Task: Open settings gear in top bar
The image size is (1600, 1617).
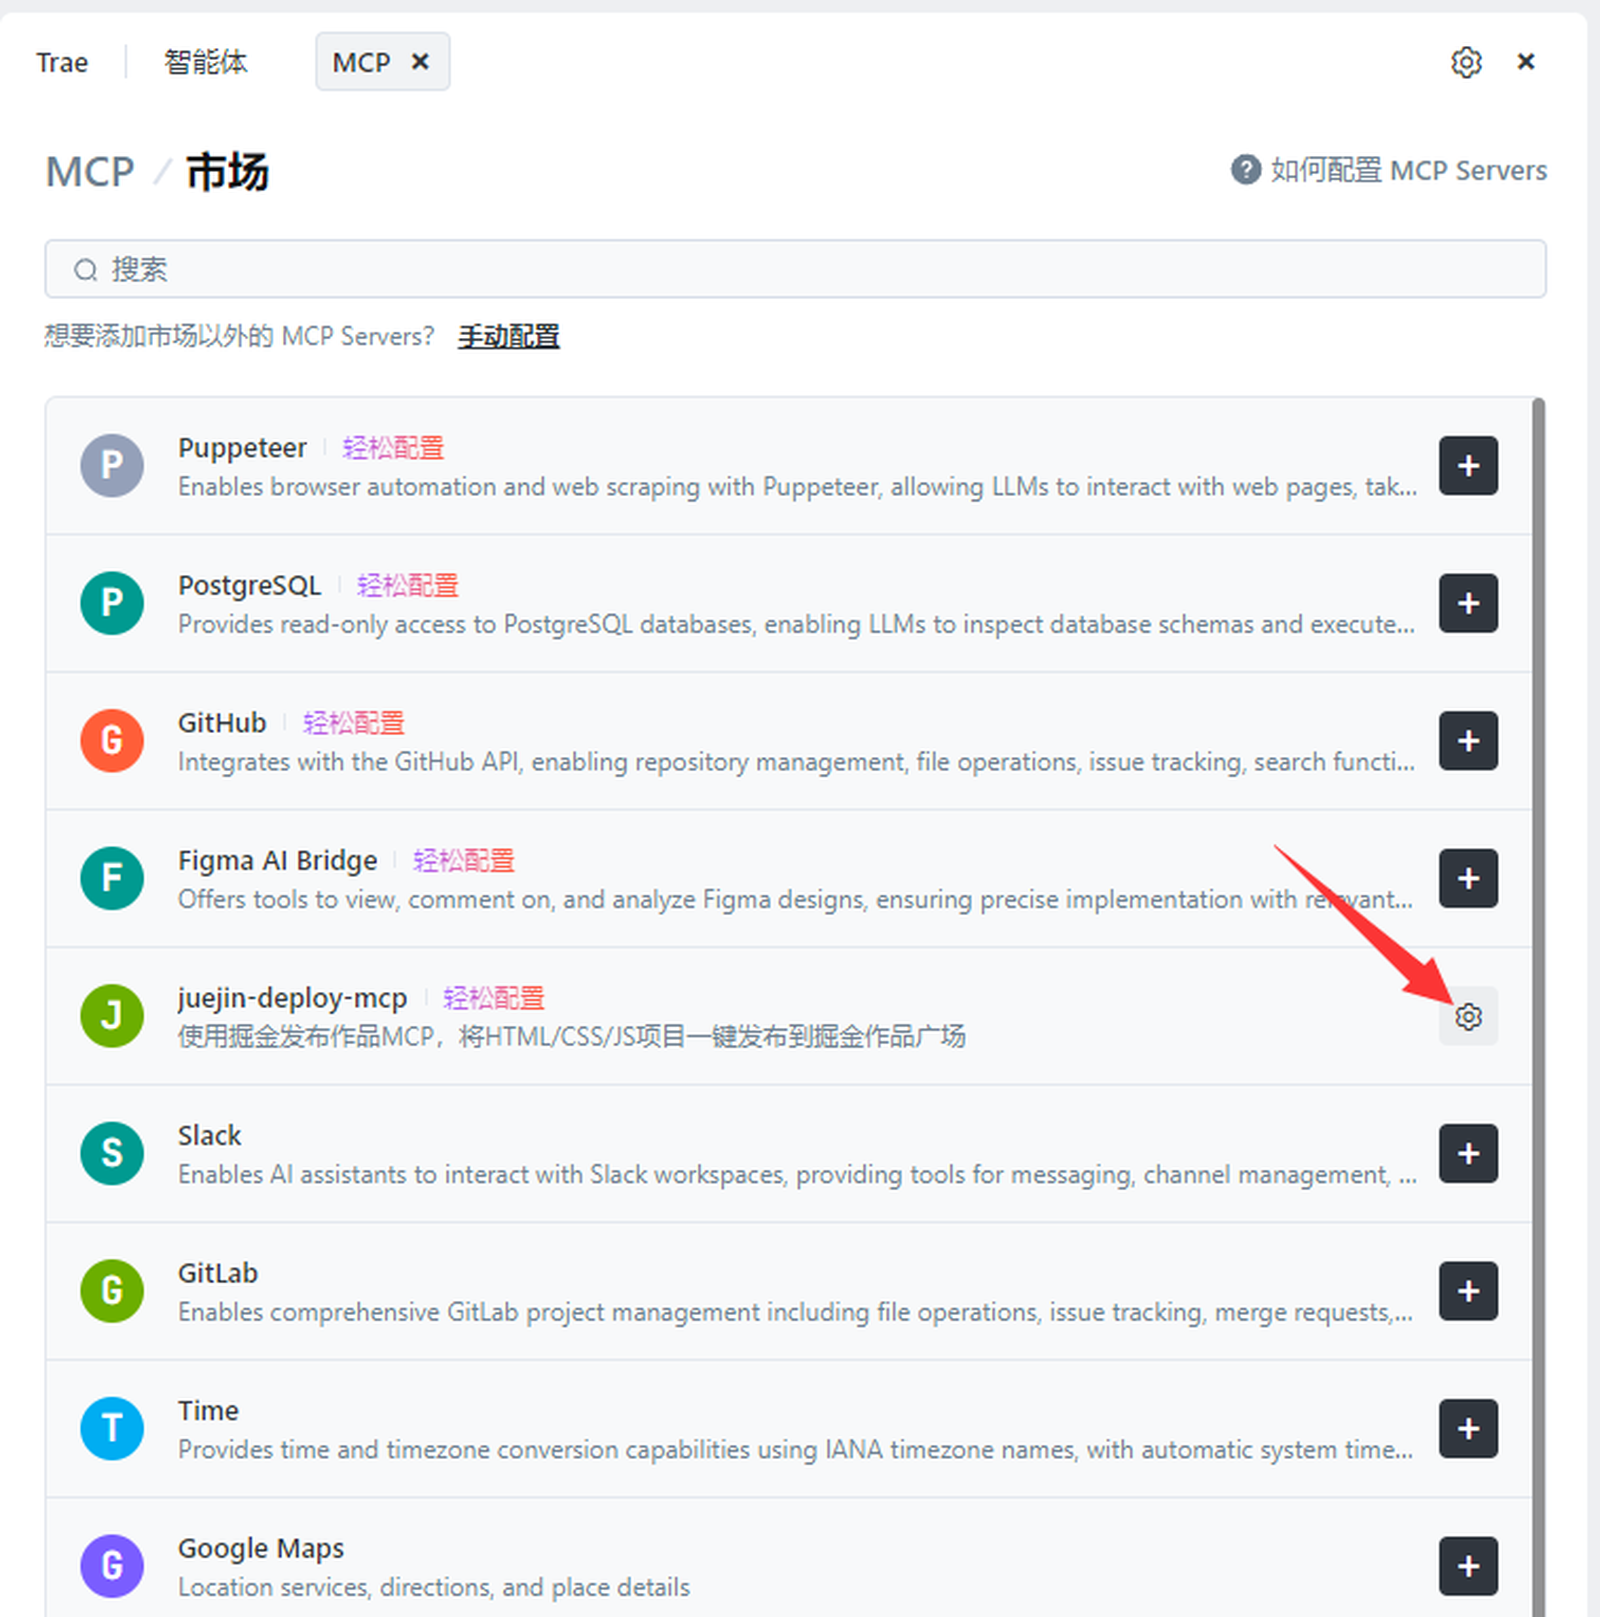Action: click(x=1466, y=62)
